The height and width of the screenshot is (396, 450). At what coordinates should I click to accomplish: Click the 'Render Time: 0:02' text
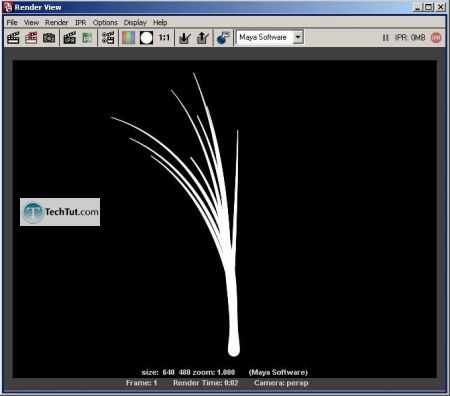click(x=206, y=383)
